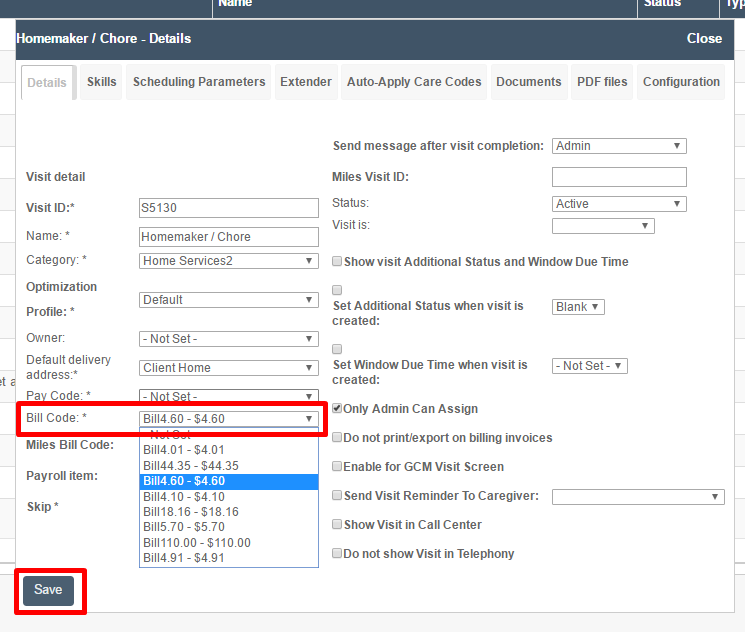Enable Show Visit in Call Center

tap(337, 524)
